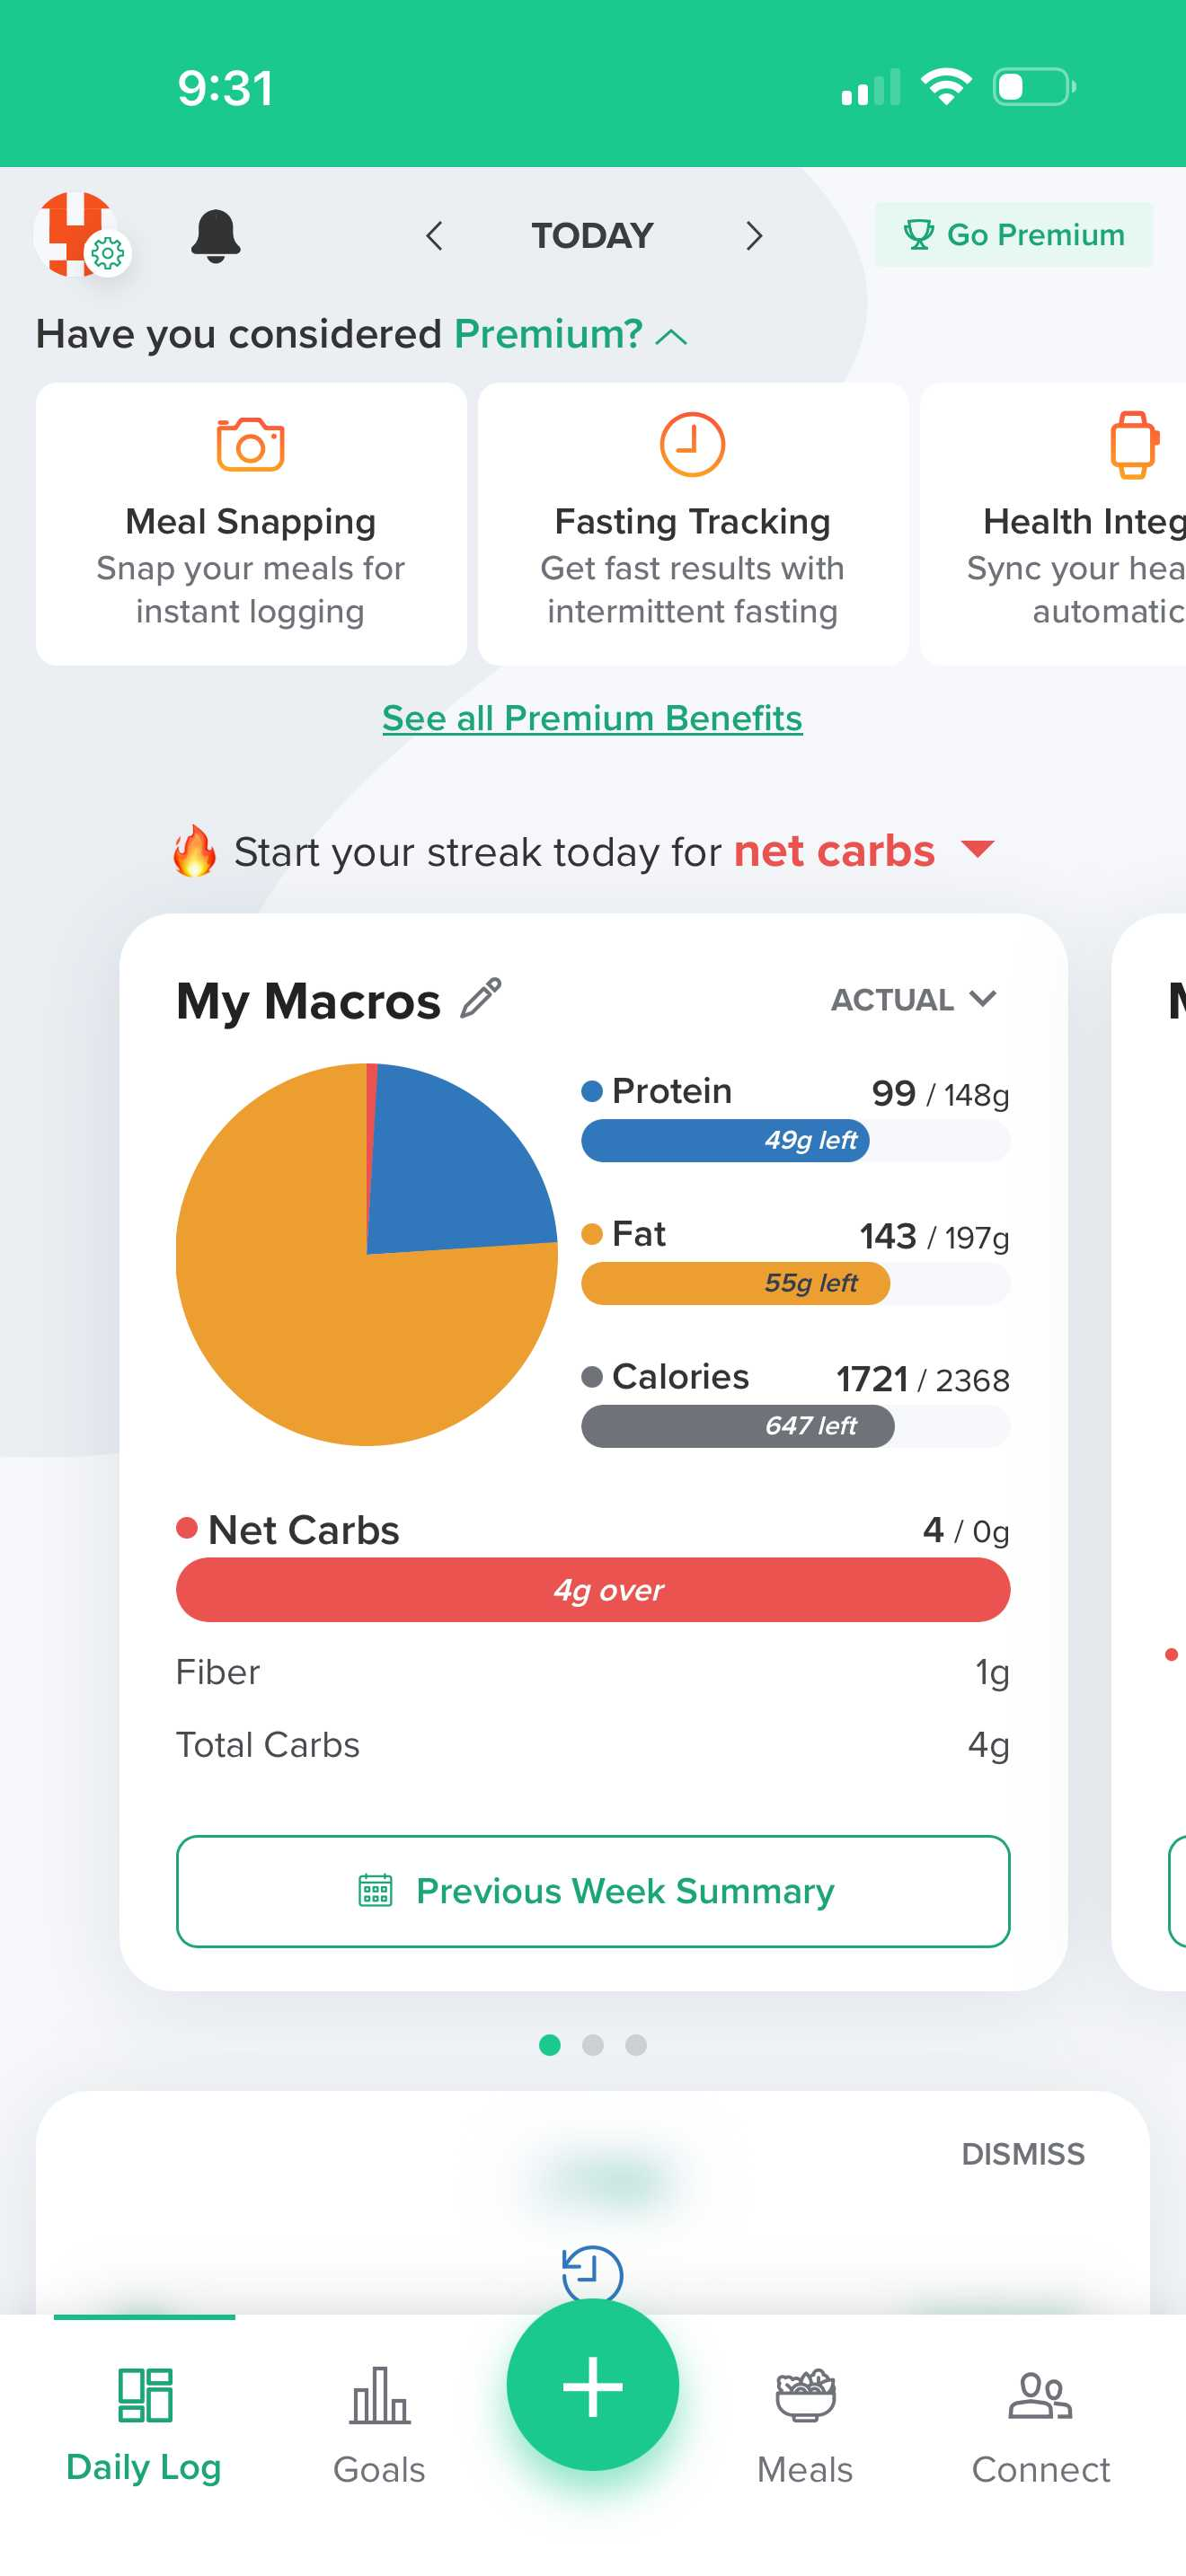Open Previous Week Summary
The image size is (1186, 2576).
tap(592, 1890)
